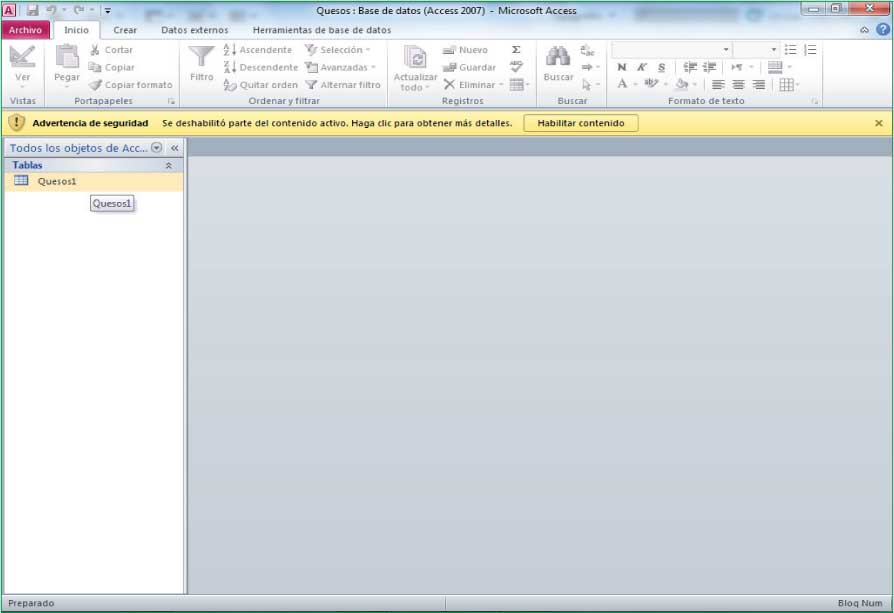
Task: Click the Filtro funnel icon
Action: (x=202, y=58)
